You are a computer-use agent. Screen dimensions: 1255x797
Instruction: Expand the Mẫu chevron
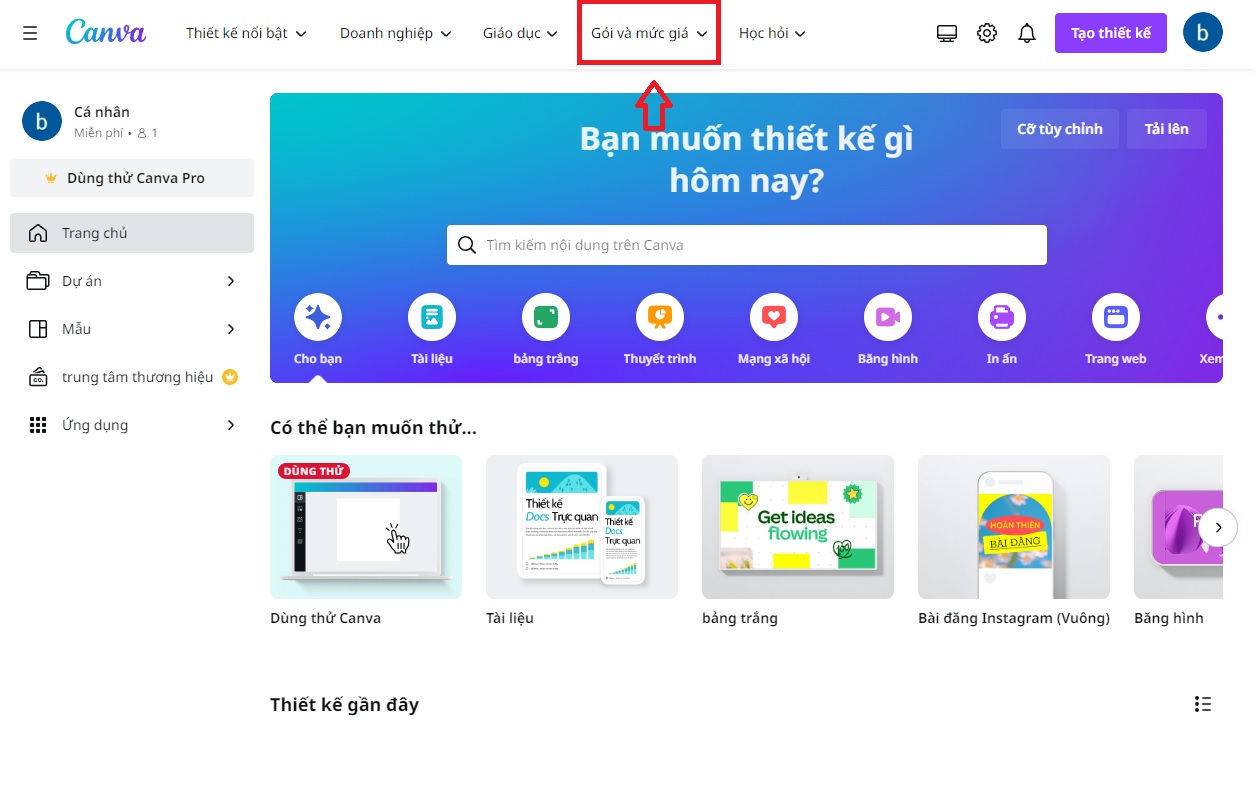point(231,329)
